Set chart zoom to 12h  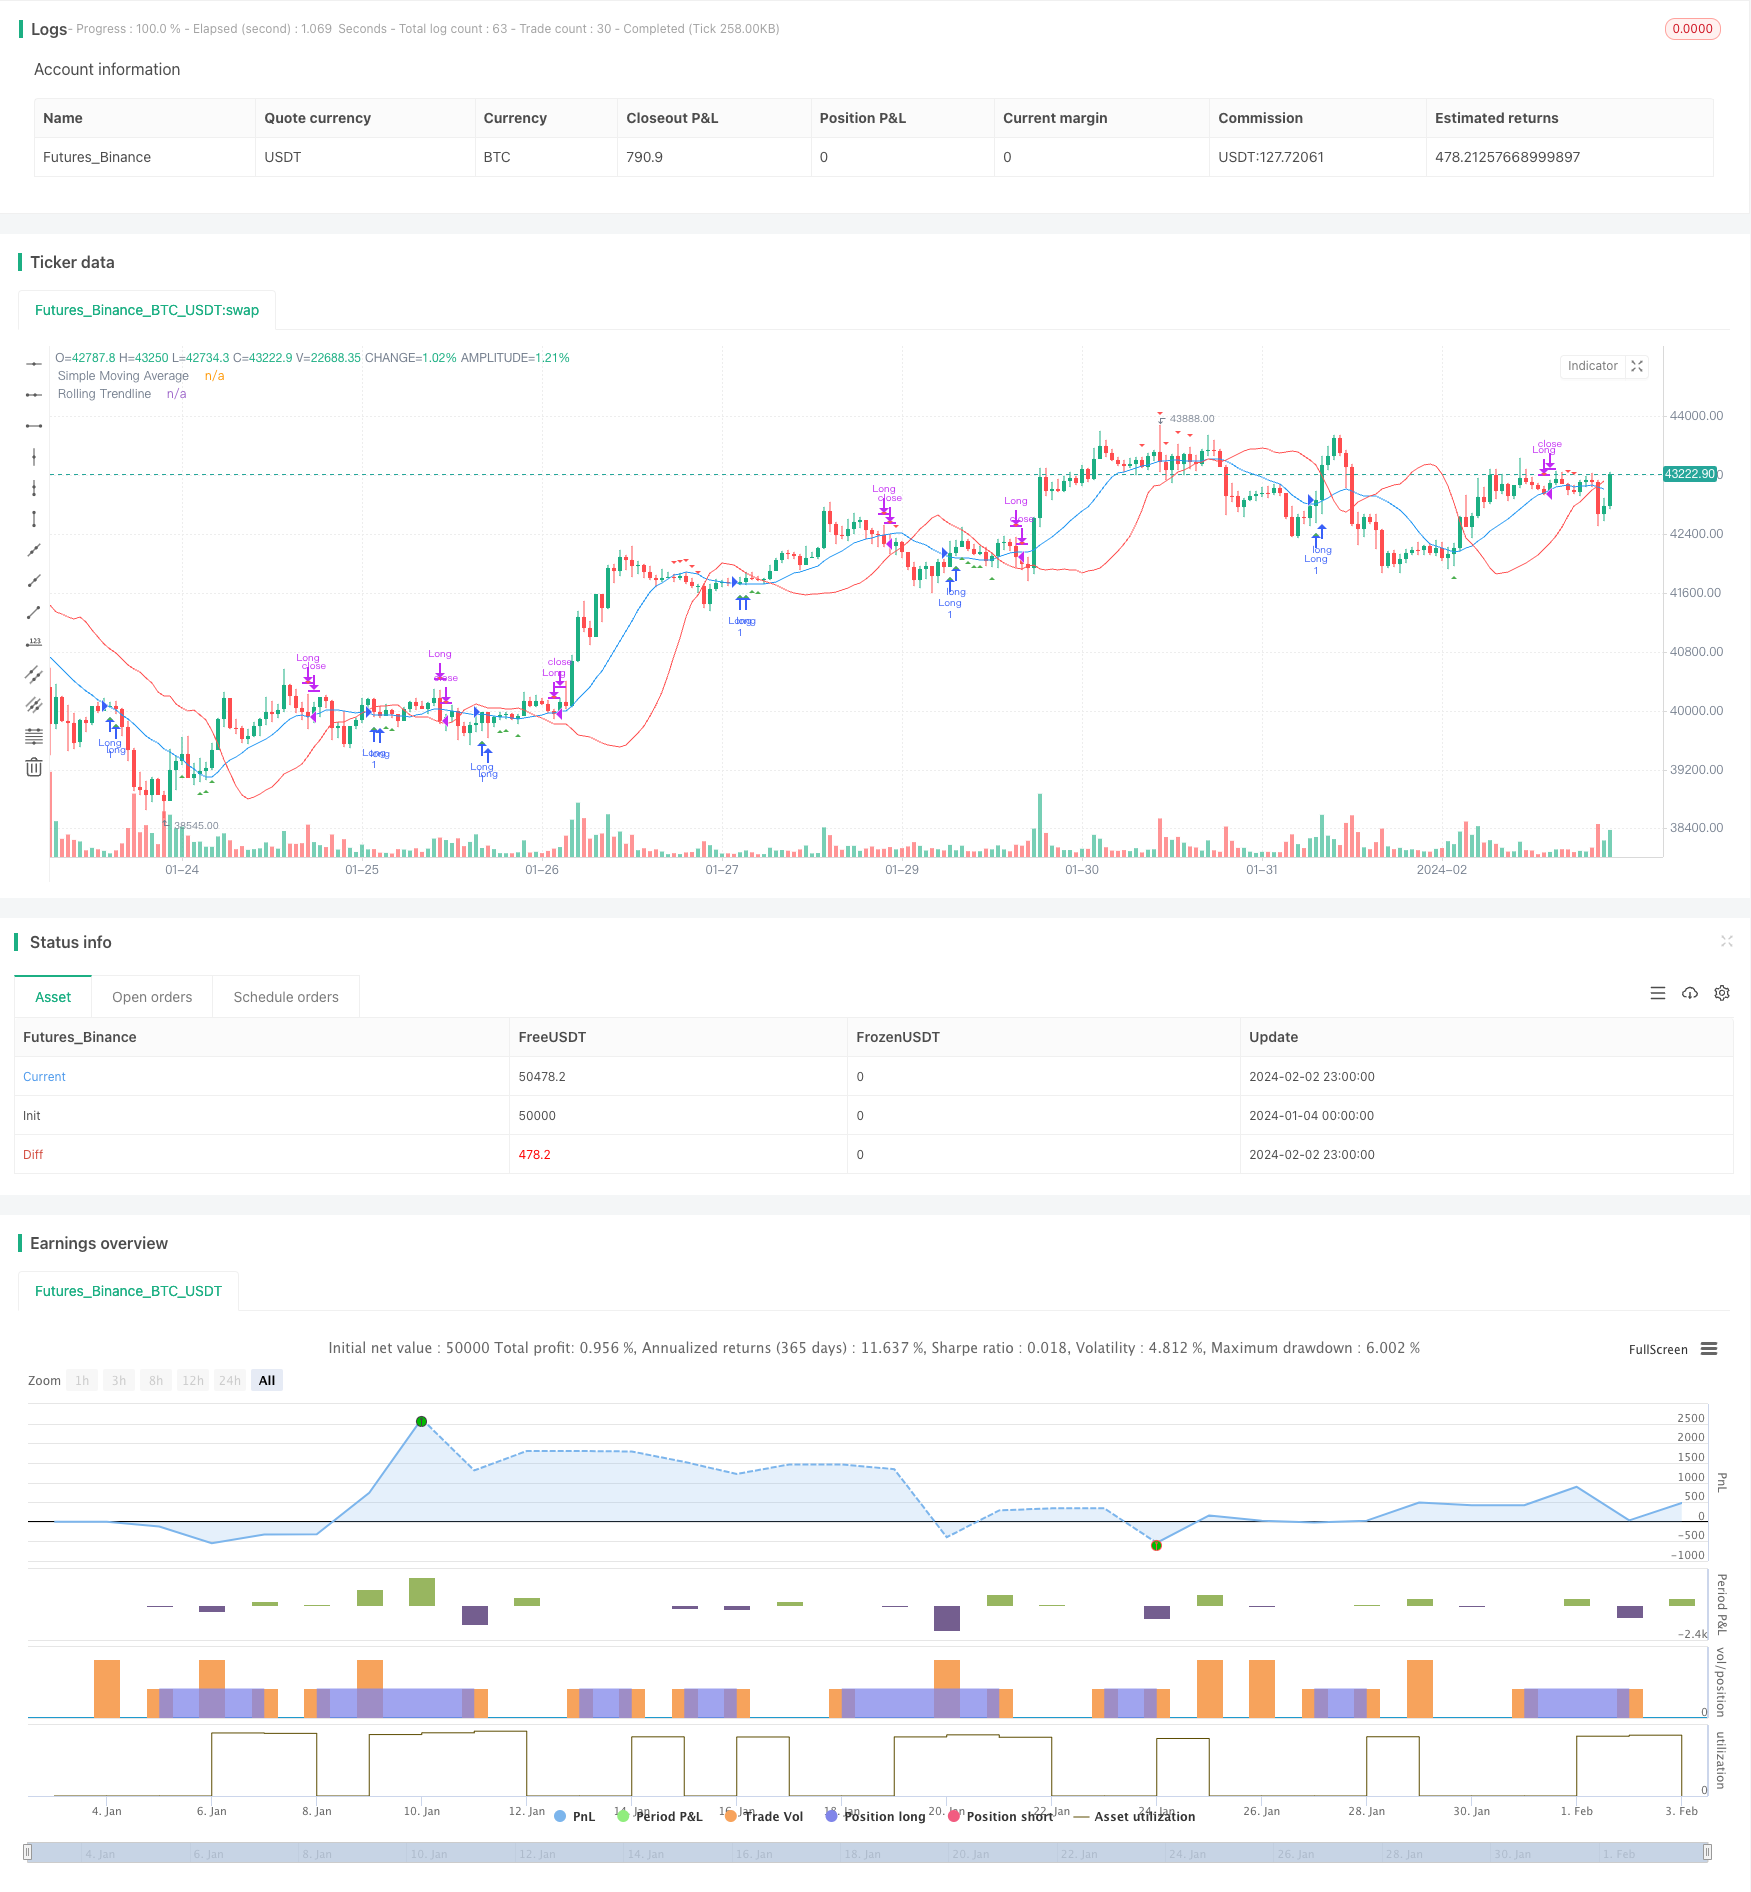(193, 1380)
